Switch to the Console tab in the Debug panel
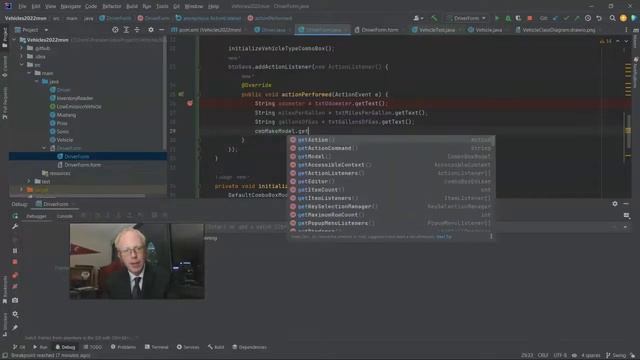 point(64,216)
